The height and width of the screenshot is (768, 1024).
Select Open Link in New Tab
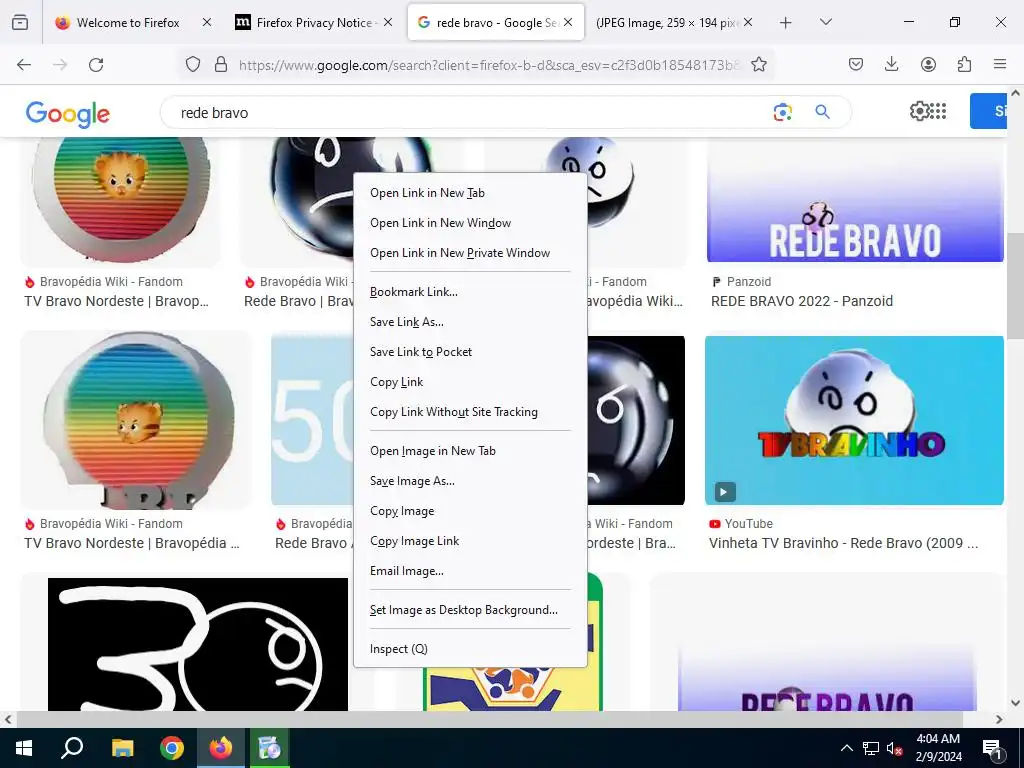(x=470, y=193)
